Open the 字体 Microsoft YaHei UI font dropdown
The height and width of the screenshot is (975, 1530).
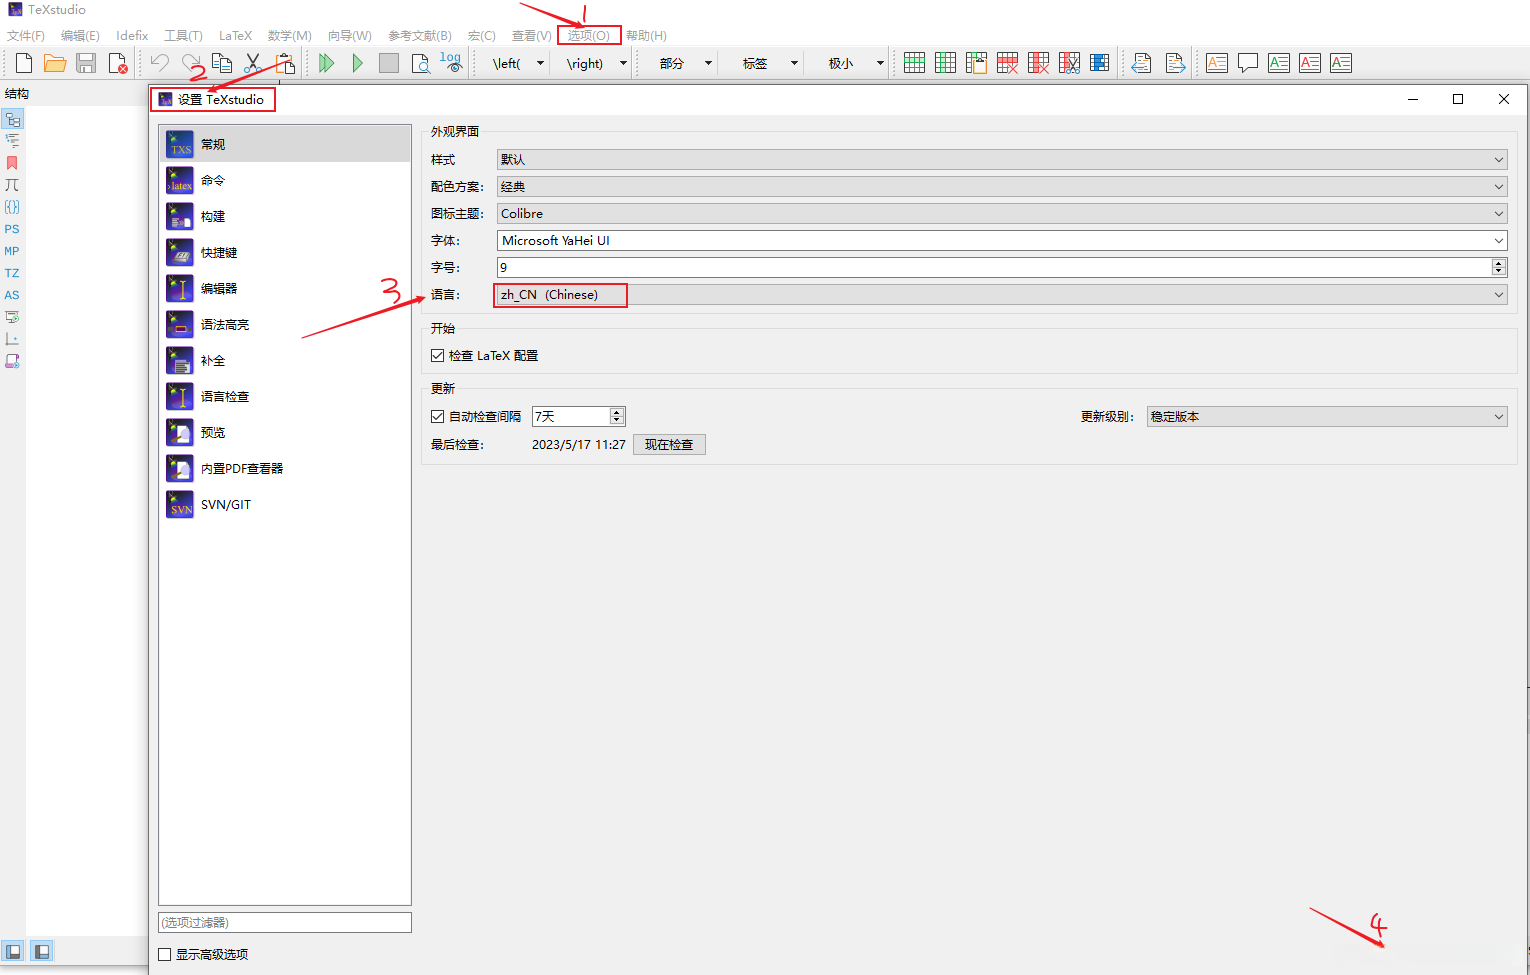(1002, 240)
